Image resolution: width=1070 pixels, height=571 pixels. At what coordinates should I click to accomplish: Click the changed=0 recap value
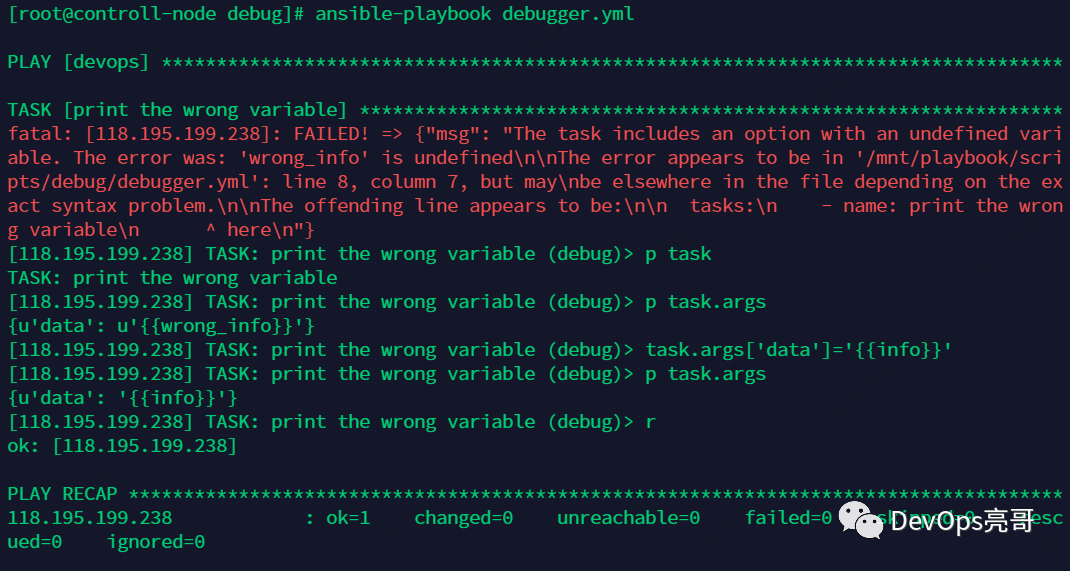coord(463,518)
